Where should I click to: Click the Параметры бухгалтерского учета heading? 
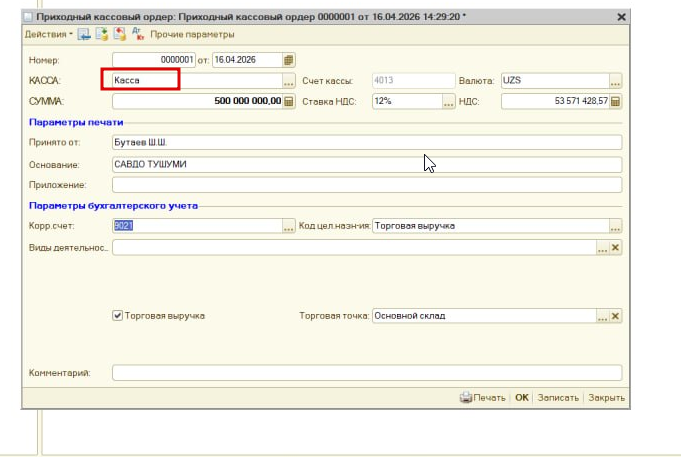coord(113,205)
